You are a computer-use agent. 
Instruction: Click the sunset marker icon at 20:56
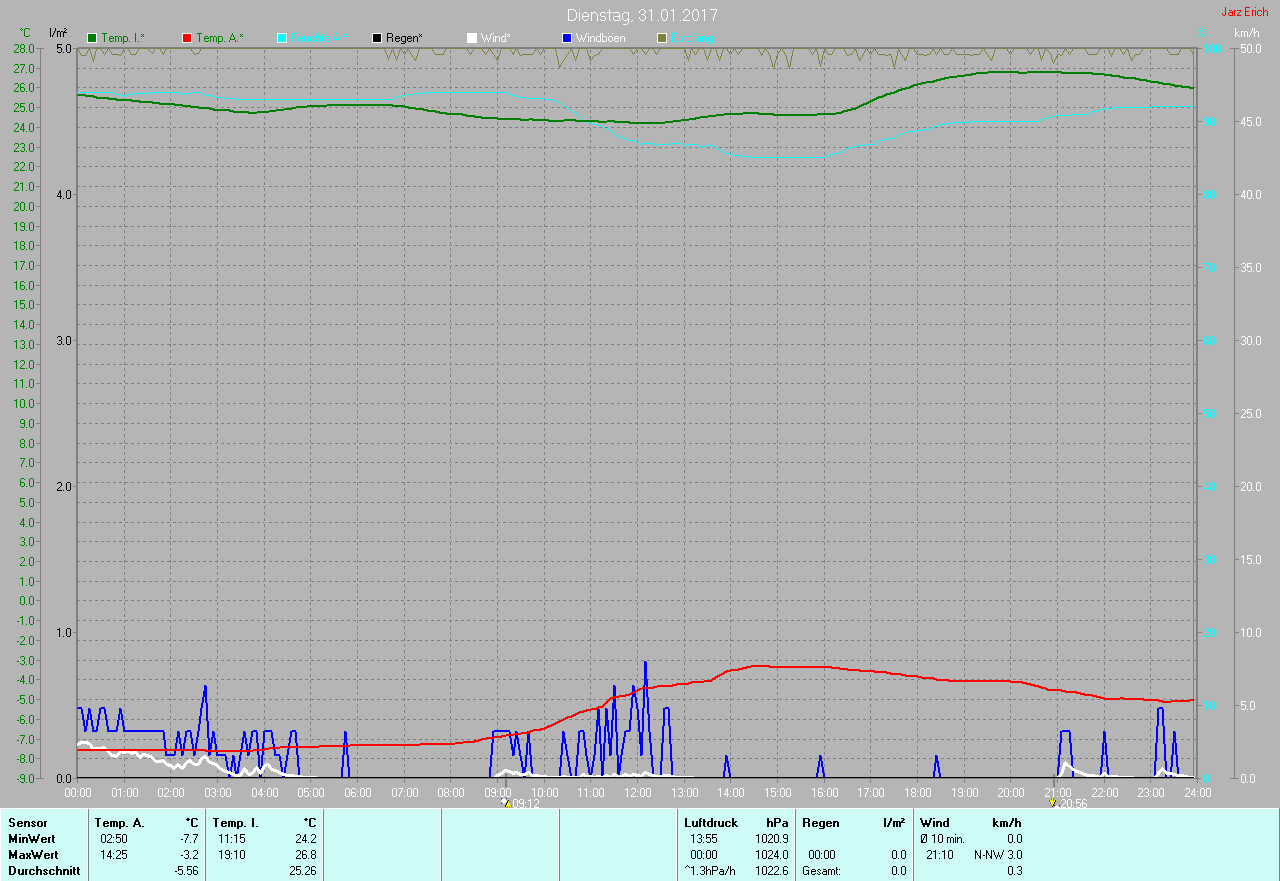[x=1052, y=802]
